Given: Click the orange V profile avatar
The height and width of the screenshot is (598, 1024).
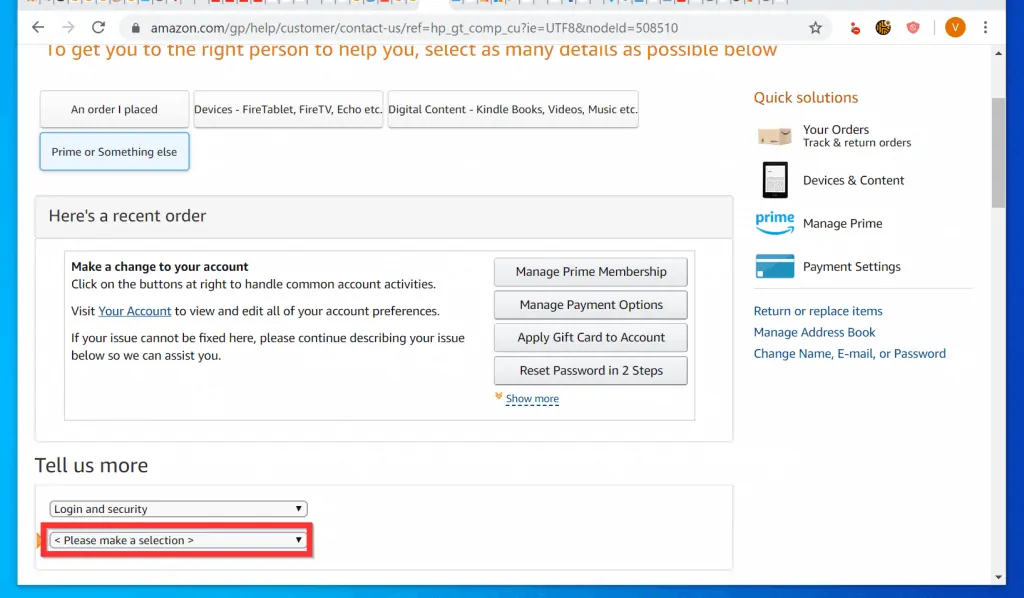Looking at the screenshot, I should coord(954,29).
